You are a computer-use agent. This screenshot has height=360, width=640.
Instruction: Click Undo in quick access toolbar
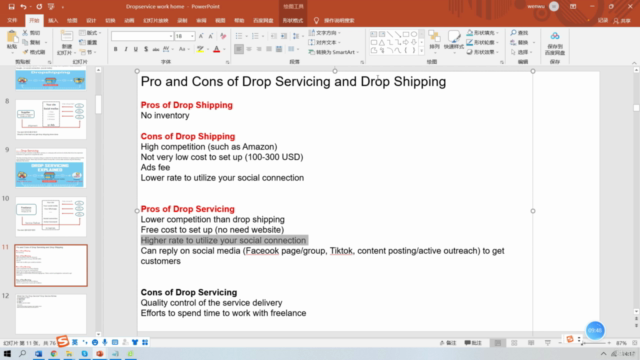pos(23,7)
